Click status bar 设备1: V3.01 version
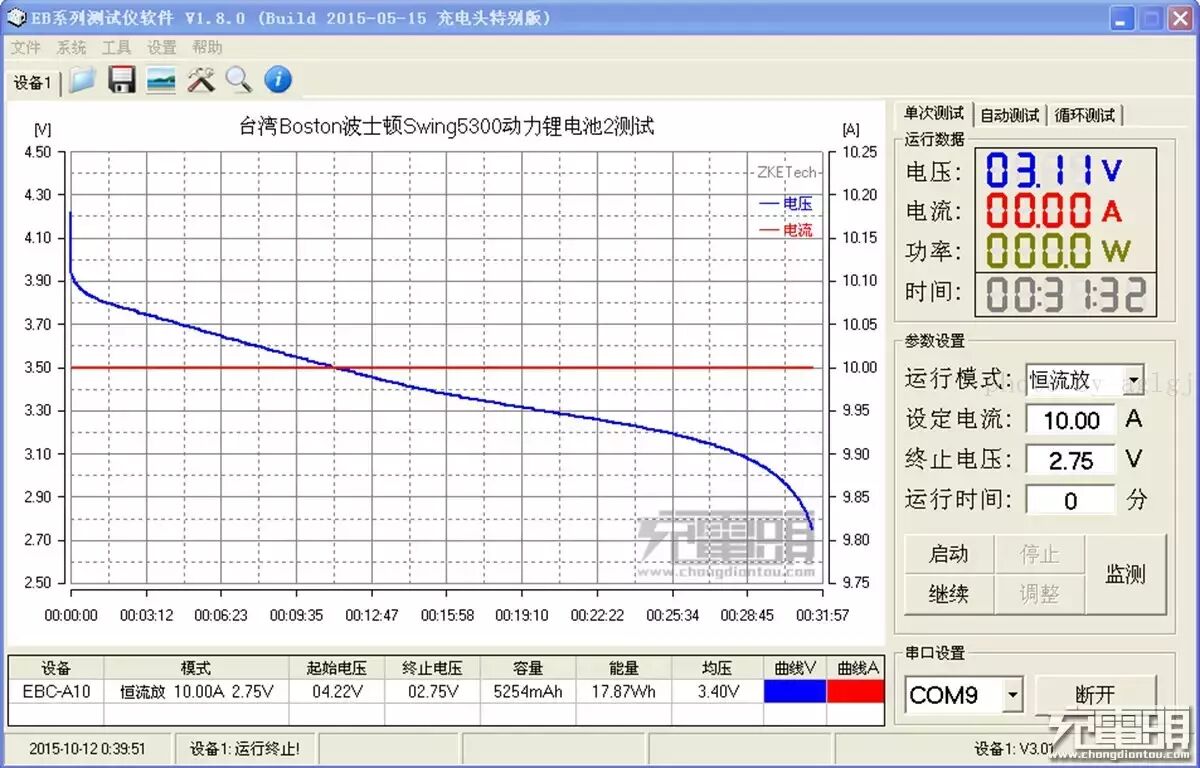This screenshot has width=1200, height=768. 1015,748
